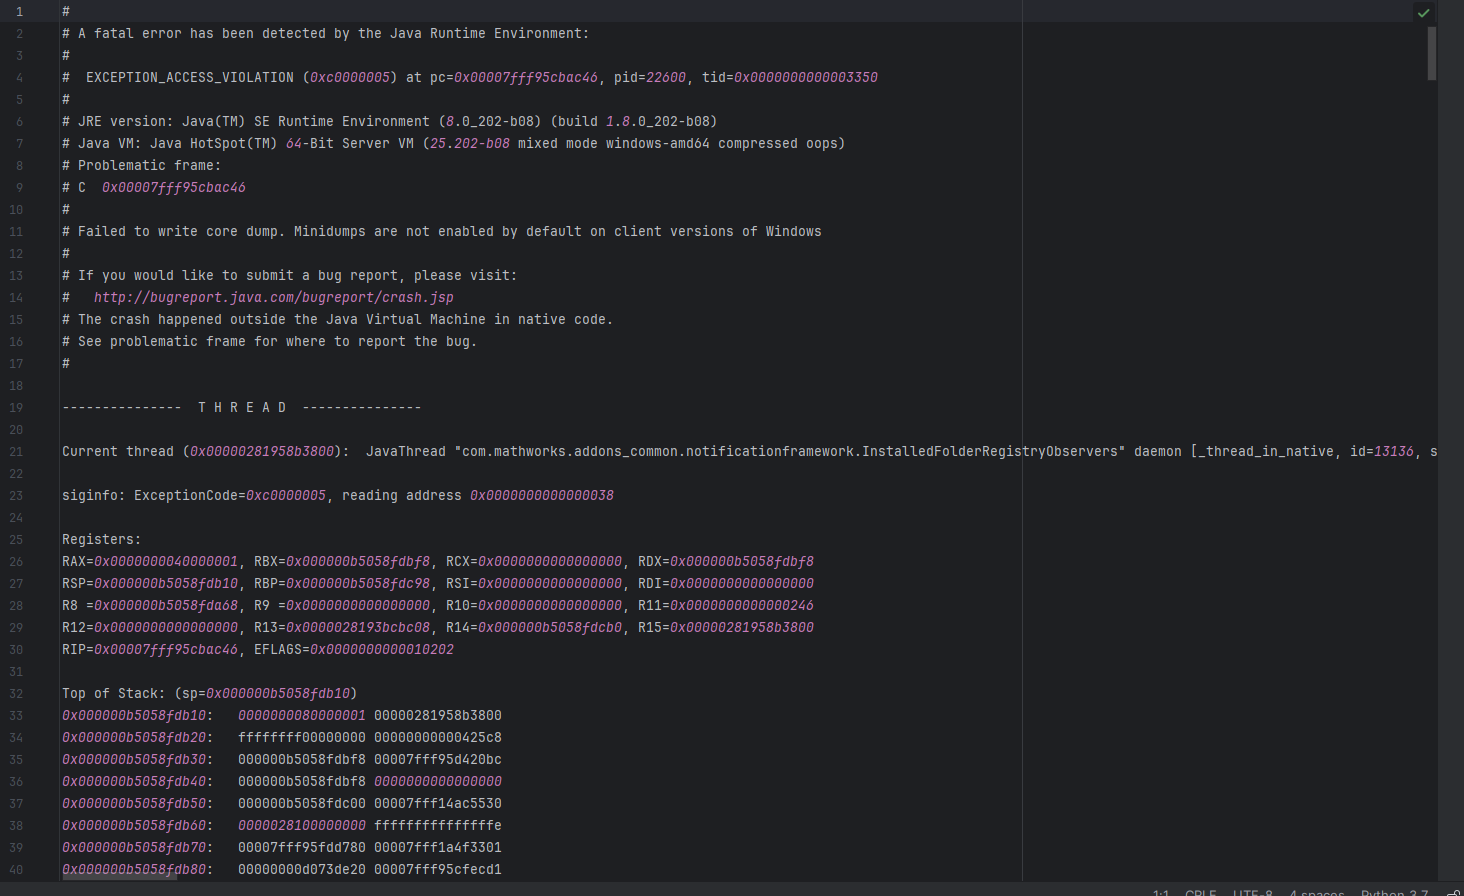Click line number 32 in the gutter
Viewport: 1464px width, 896px height.
click(16, 693)
